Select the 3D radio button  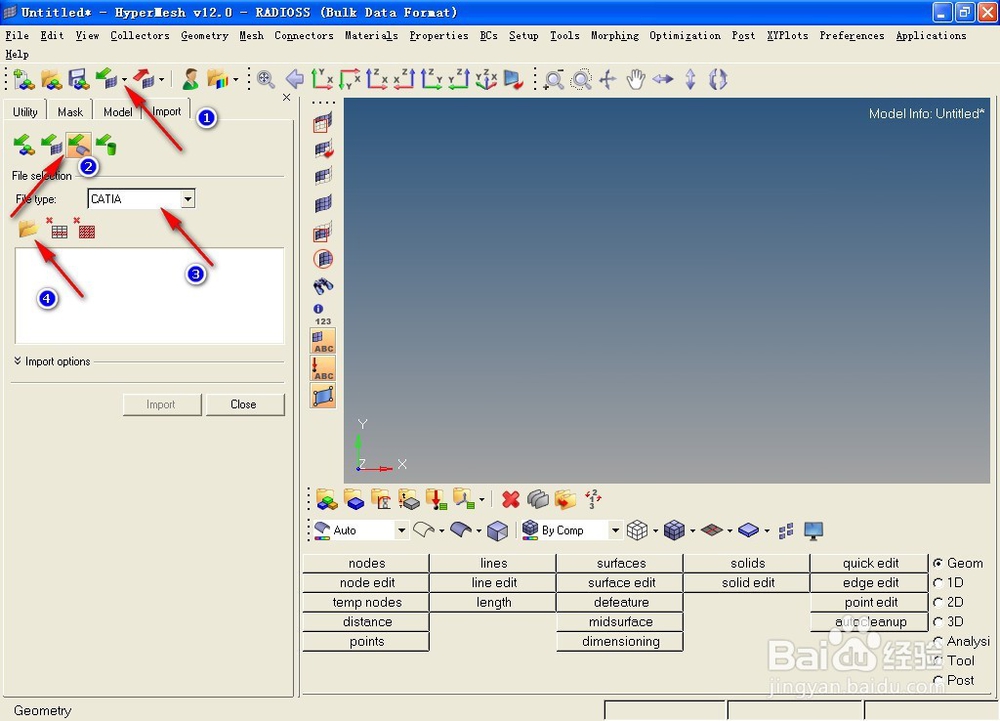pos(938,622)
